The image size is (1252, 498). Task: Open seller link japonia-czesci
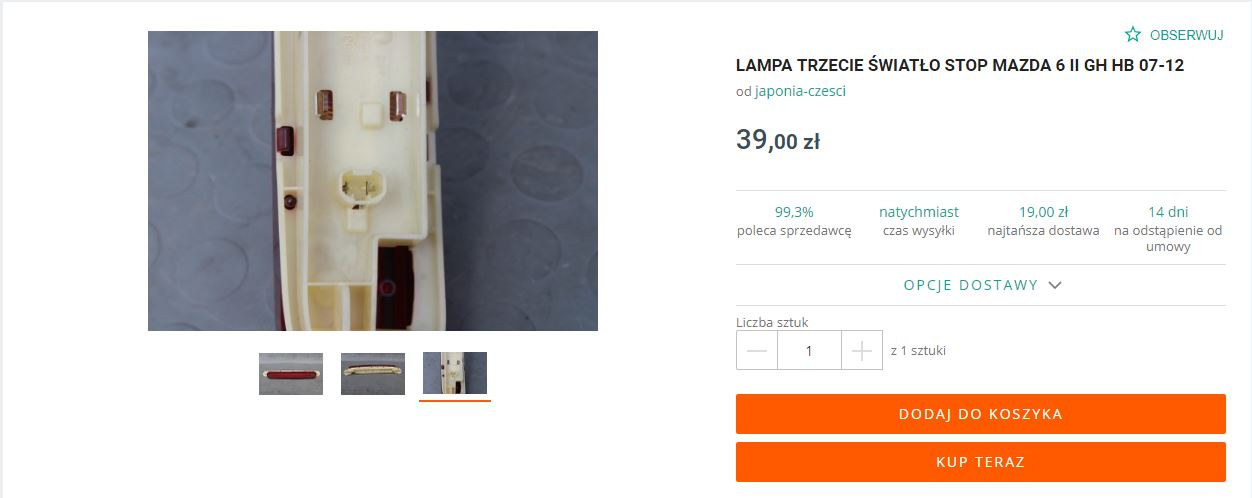[800, 91]
